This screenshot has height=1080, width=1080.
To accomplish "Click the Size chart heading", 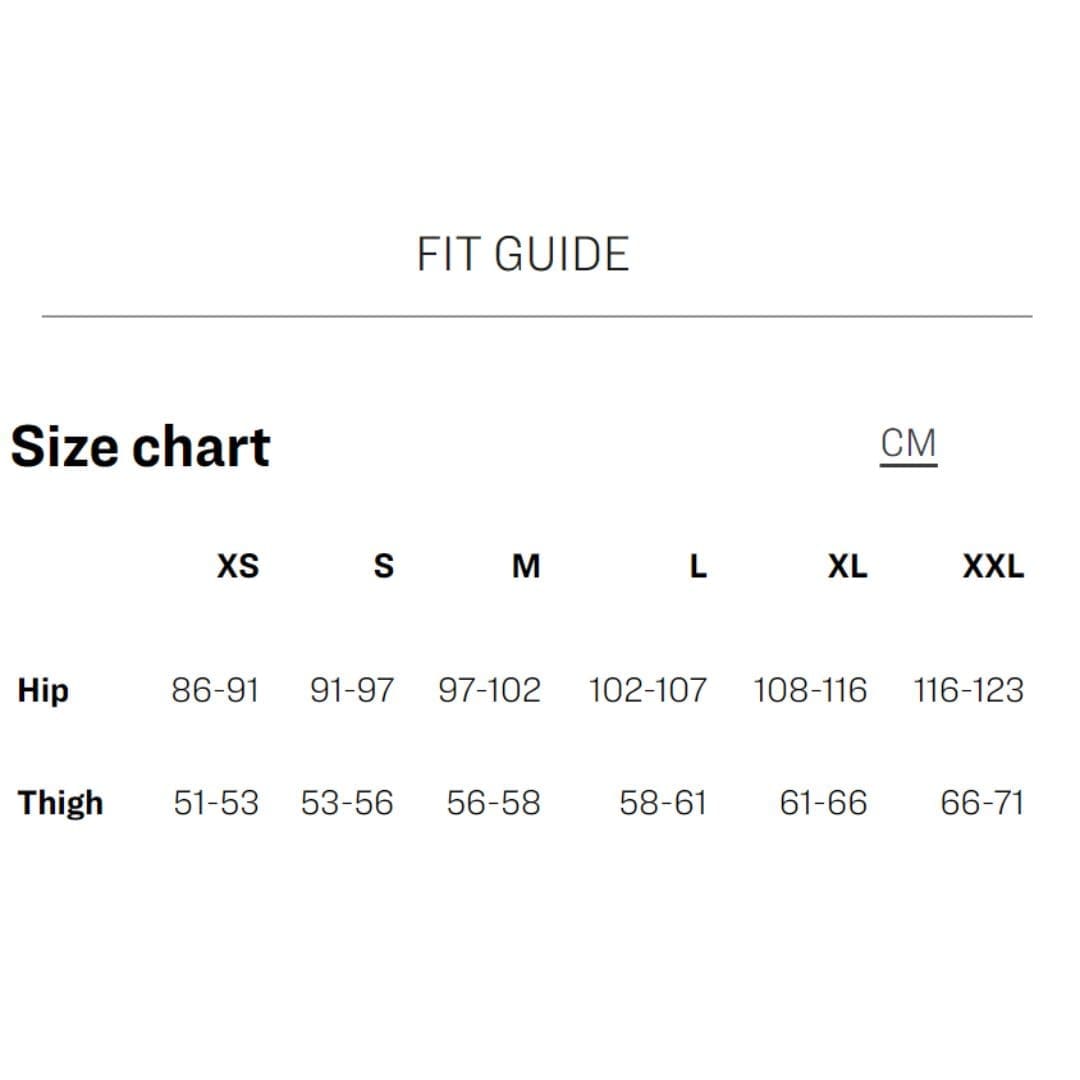I will point(141,447).
